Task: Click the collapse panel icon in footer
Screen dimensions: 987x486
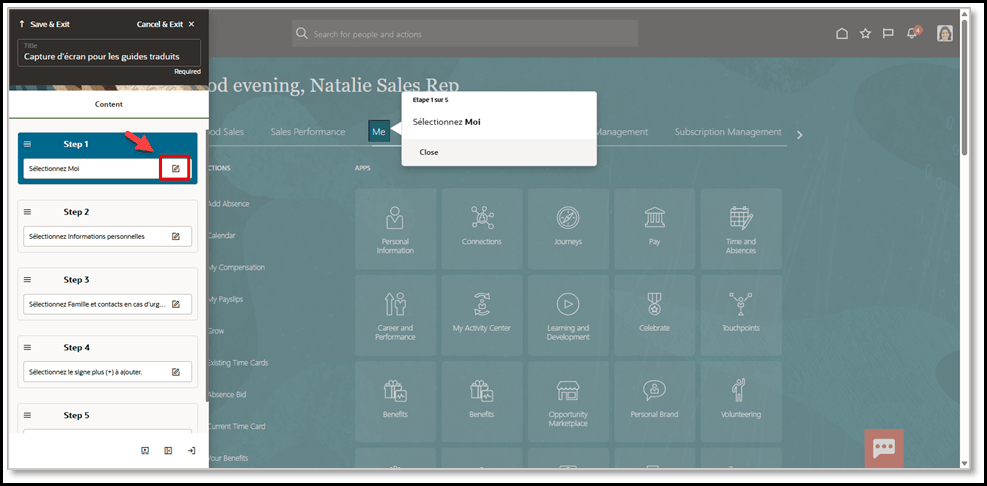Action: pyautogui.click(x=168, y=451)
